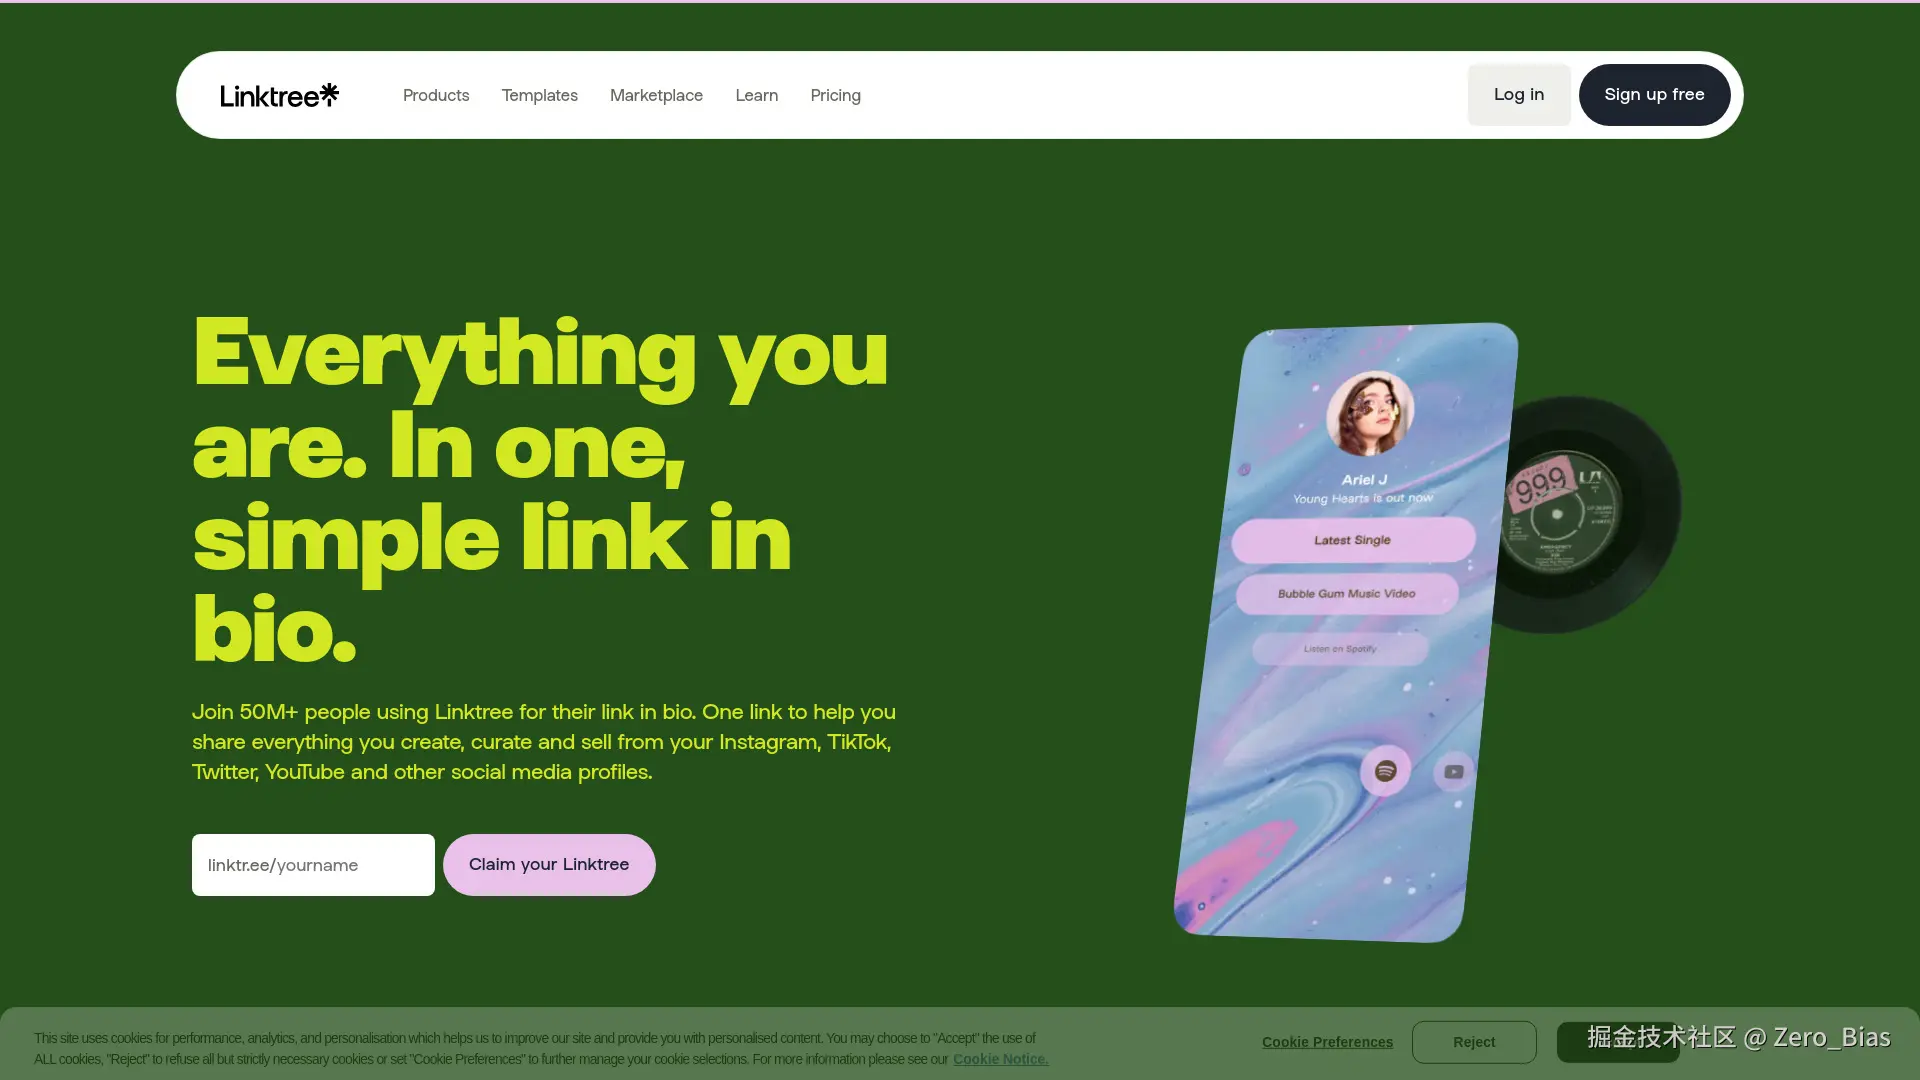This screenshot has width=1920, height=1080.
Task: Open the Learn menu
Action: 757,95
